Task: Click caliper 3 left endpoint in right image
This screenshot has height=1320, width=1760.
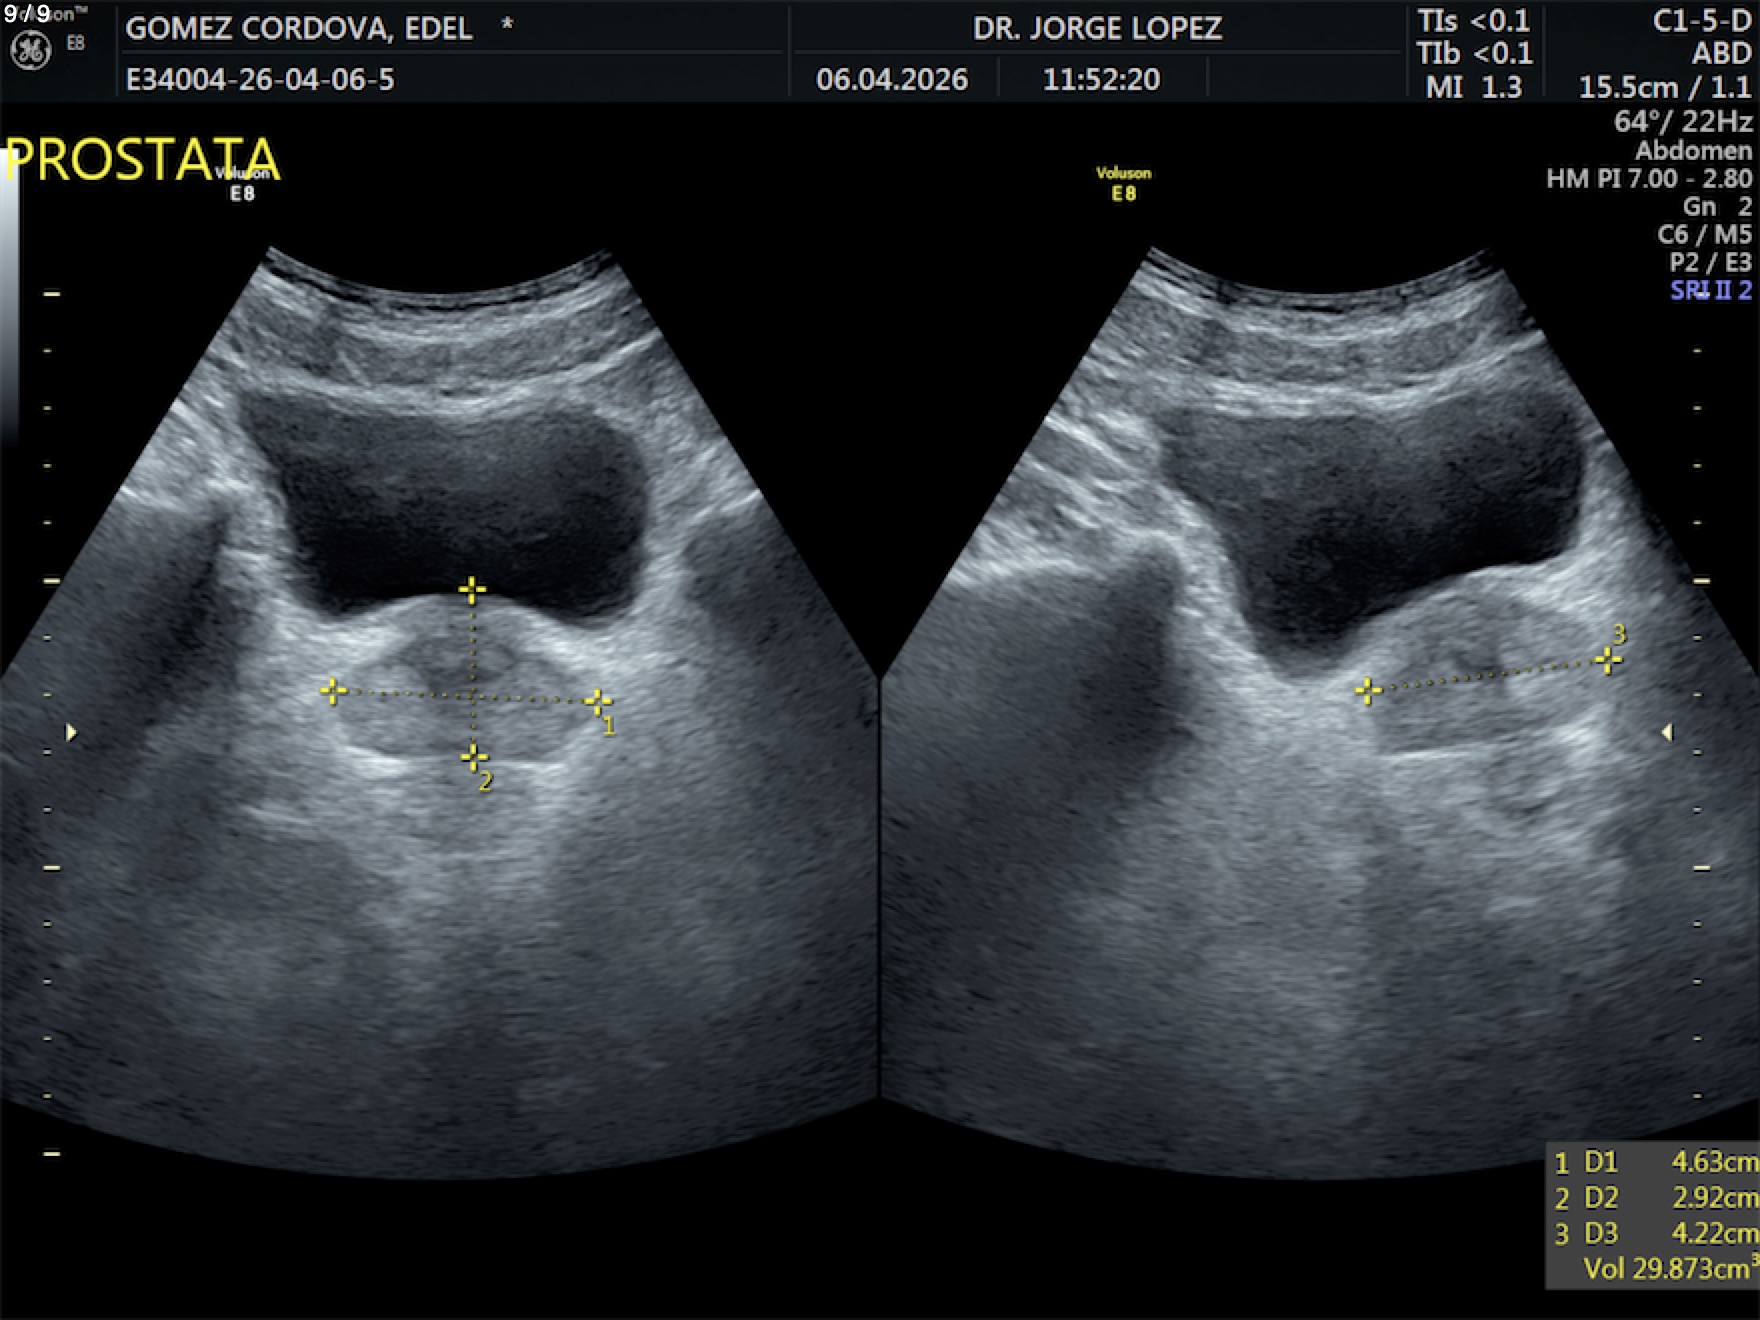Action: pyautogui.click(x=1368, y=691)
